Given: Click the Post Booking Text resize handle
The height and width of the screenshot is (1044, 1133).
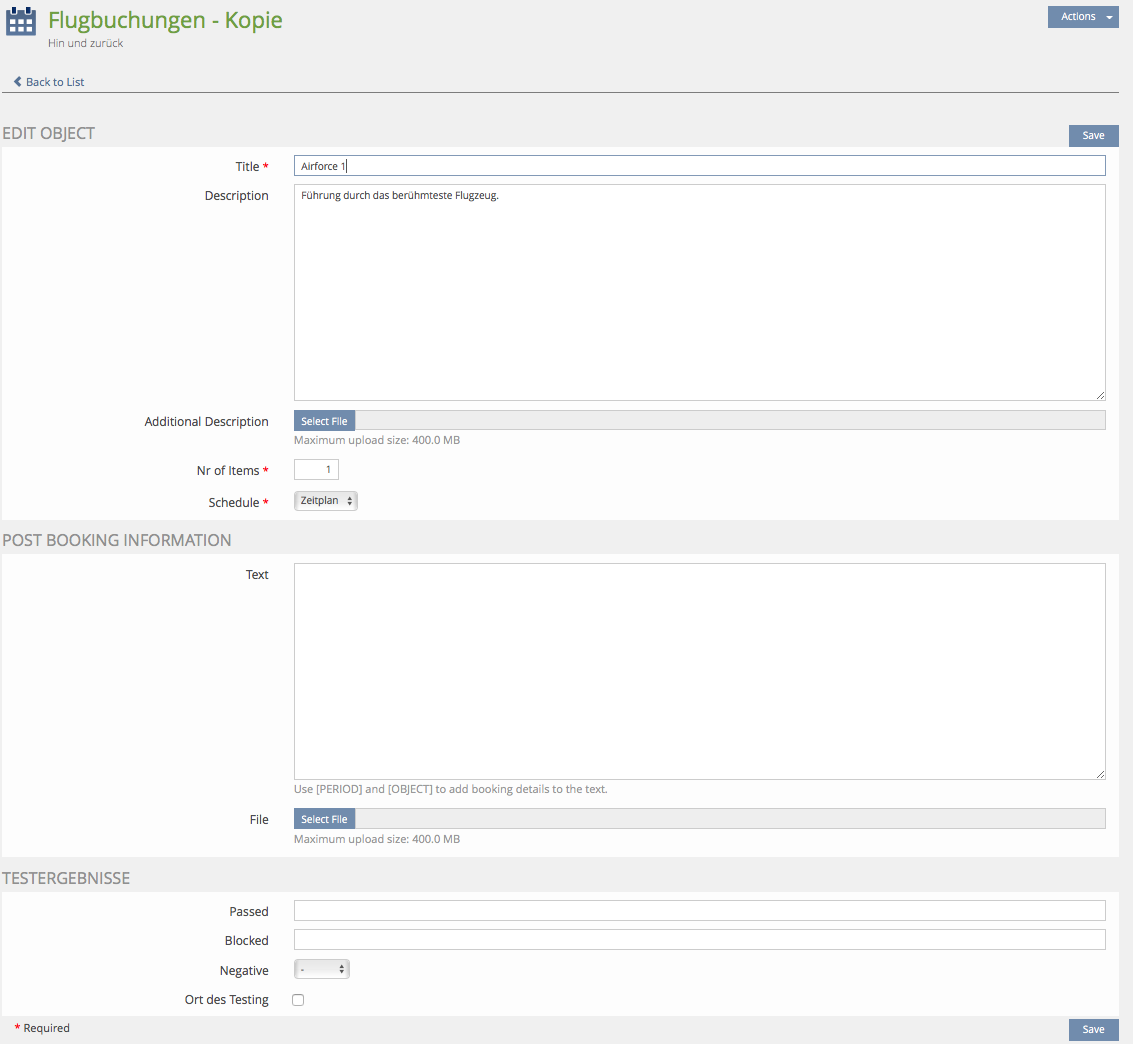Looking at the screenshot, I should tap(1100, 774).
